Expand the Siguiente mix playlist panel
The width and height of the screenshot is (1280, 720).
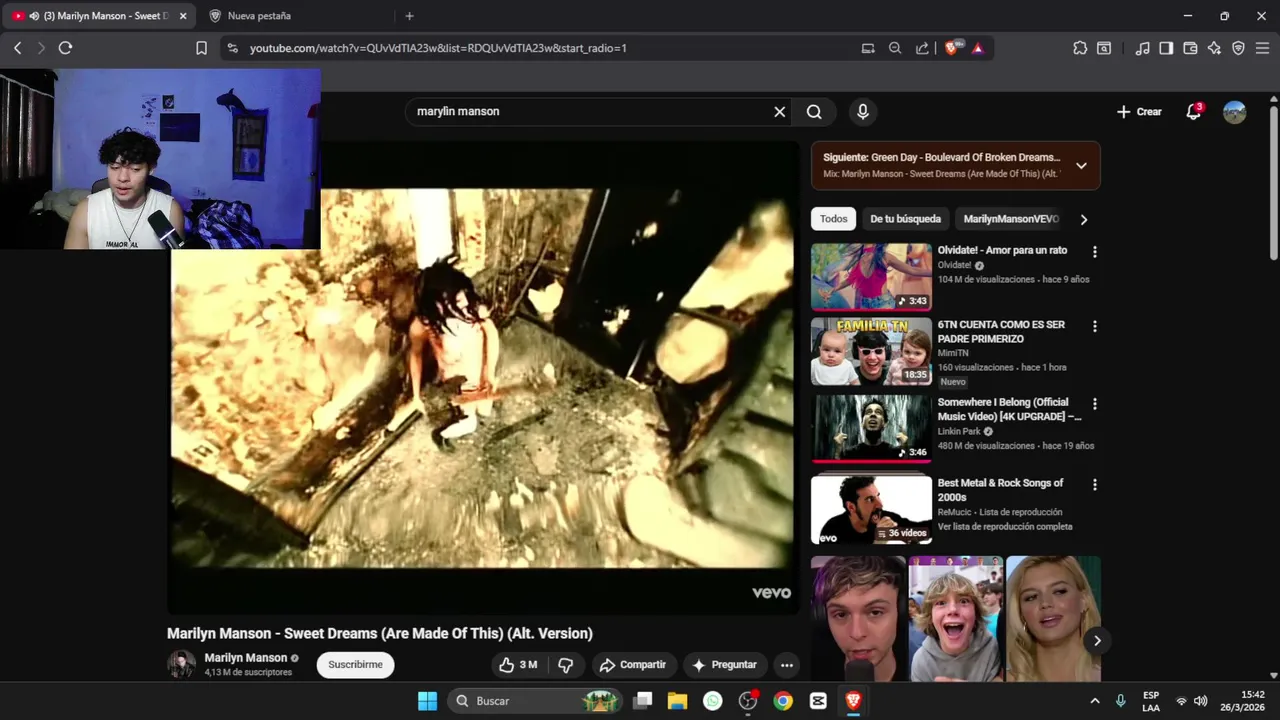click(x=1081, y=166)
